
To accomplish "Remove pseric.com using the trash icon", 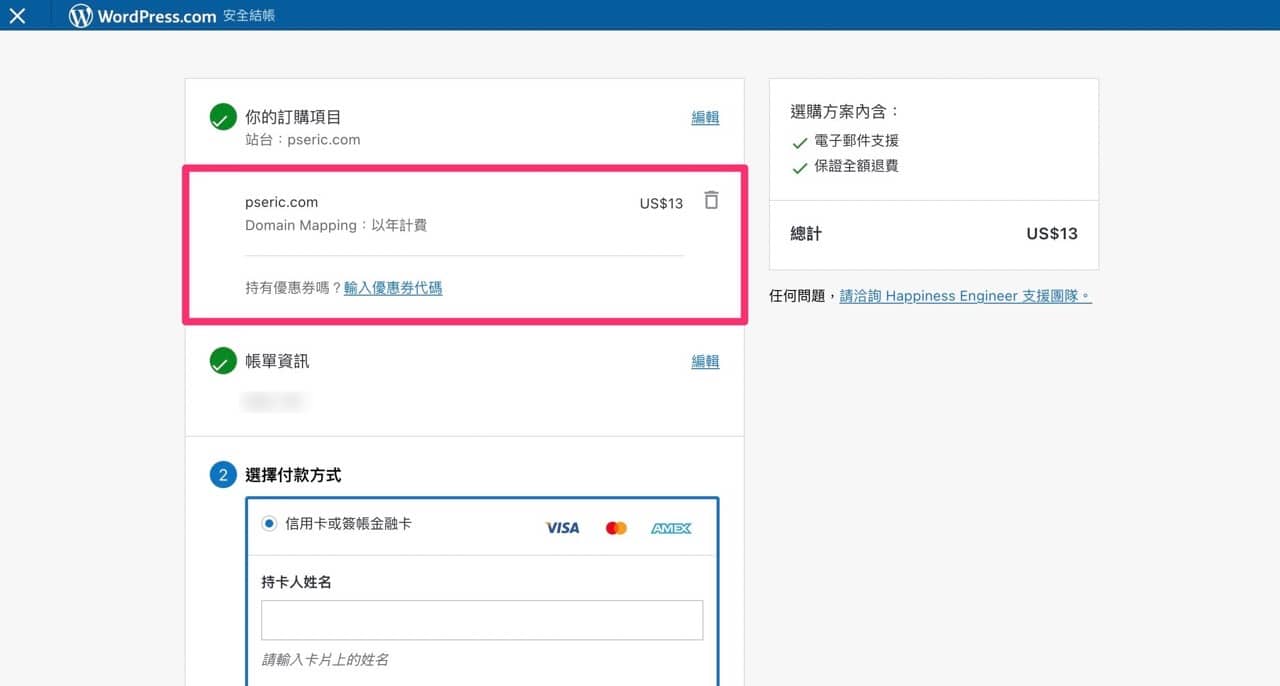I will click(x=711, y=200).
